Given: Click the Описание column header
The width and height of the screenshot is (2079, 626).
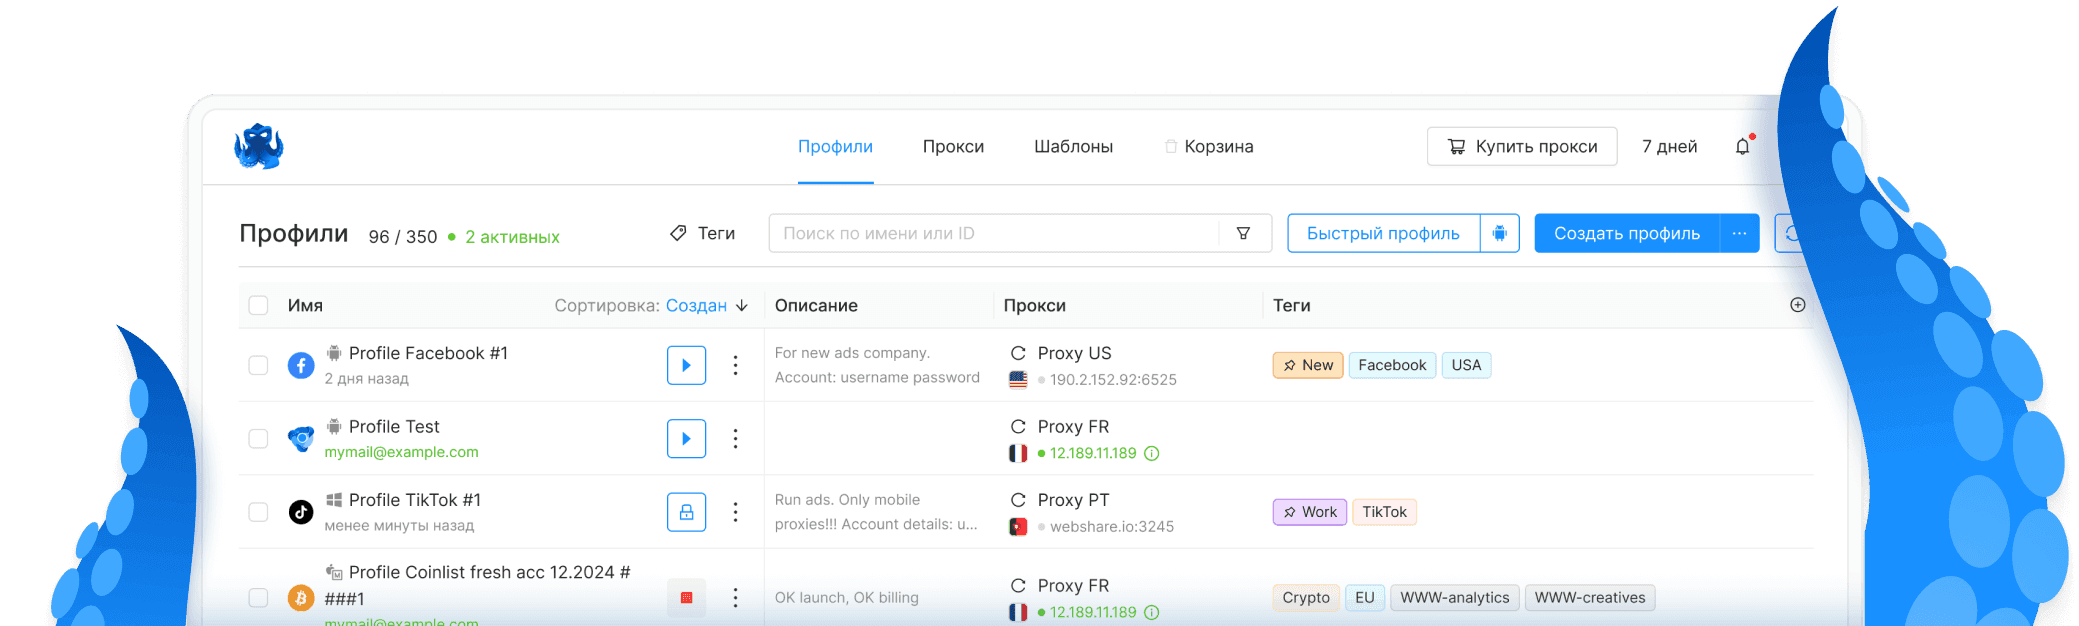Looking at the screenshot, I should (816, 305).
